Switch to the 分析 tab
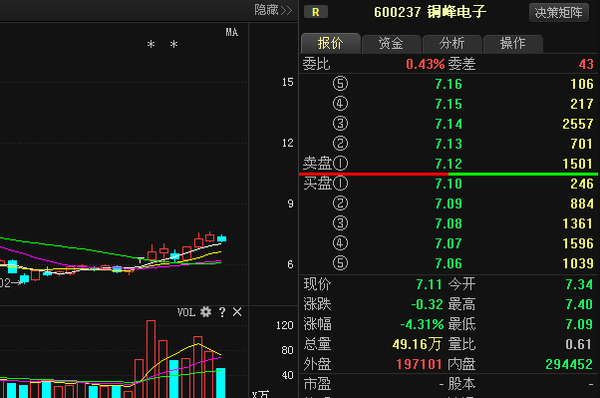Screen dimensions: 600x398 452,43
